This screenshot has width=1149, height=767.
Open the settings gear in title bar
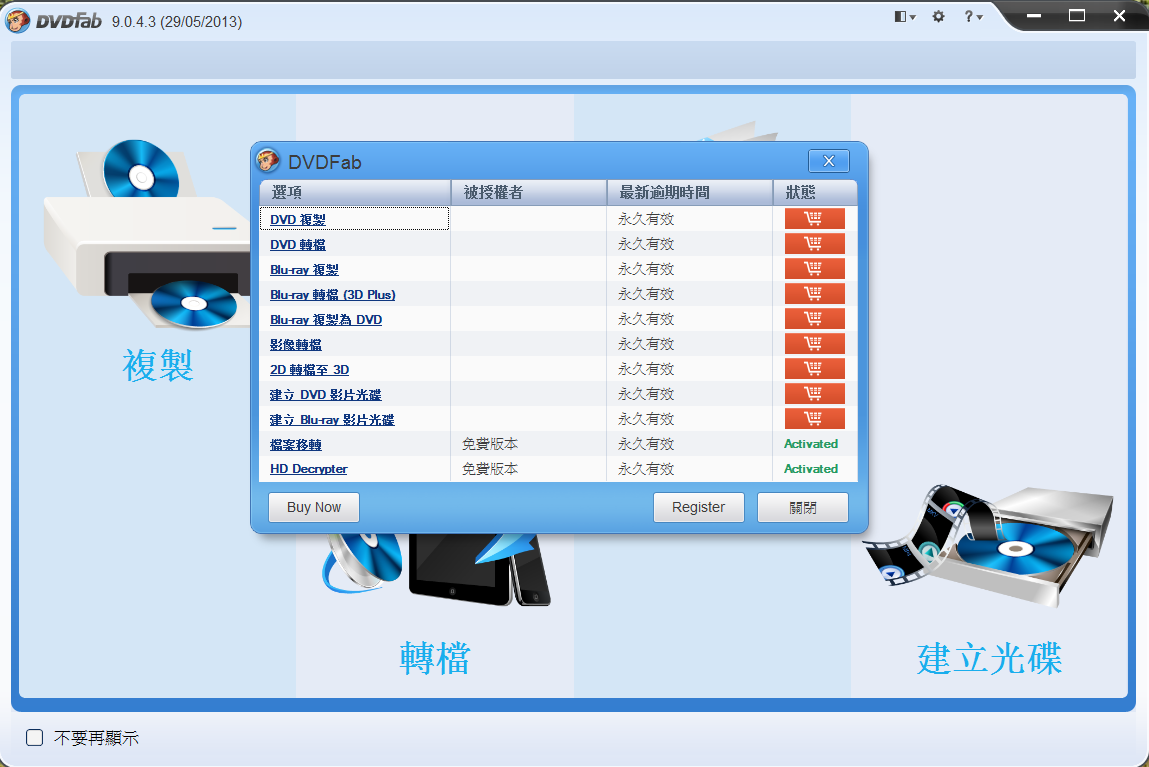click(x=938, y=16)
